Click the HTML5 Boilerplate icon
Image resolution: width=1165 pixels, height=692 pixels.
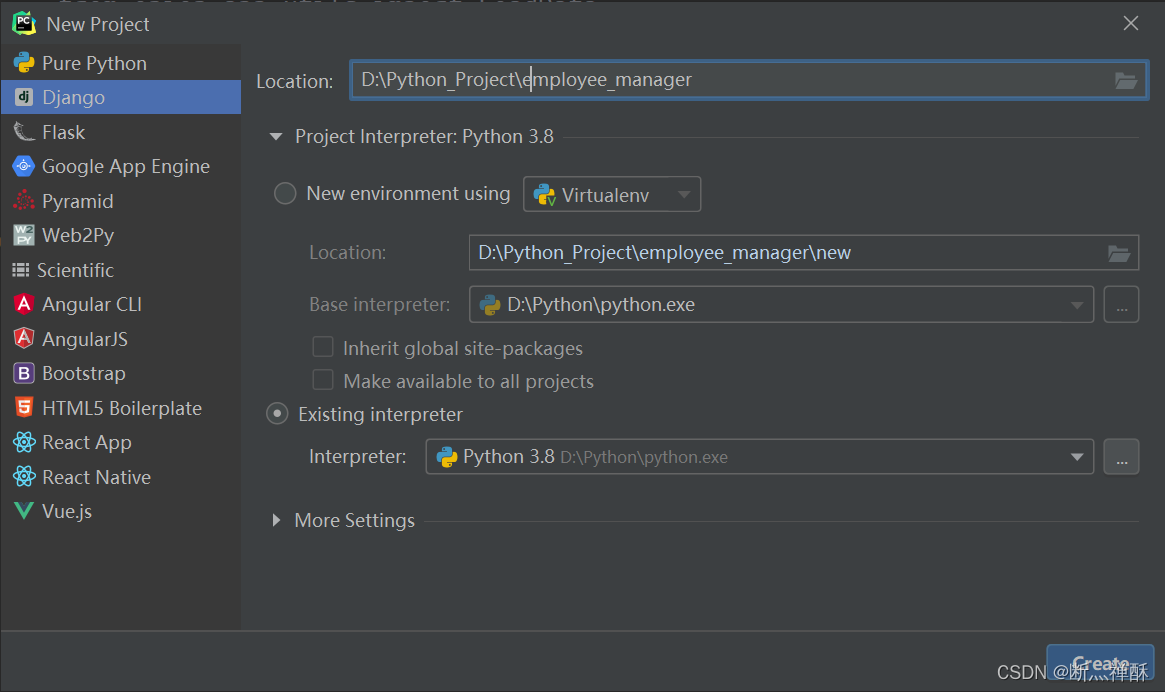(x=24, y=408)
